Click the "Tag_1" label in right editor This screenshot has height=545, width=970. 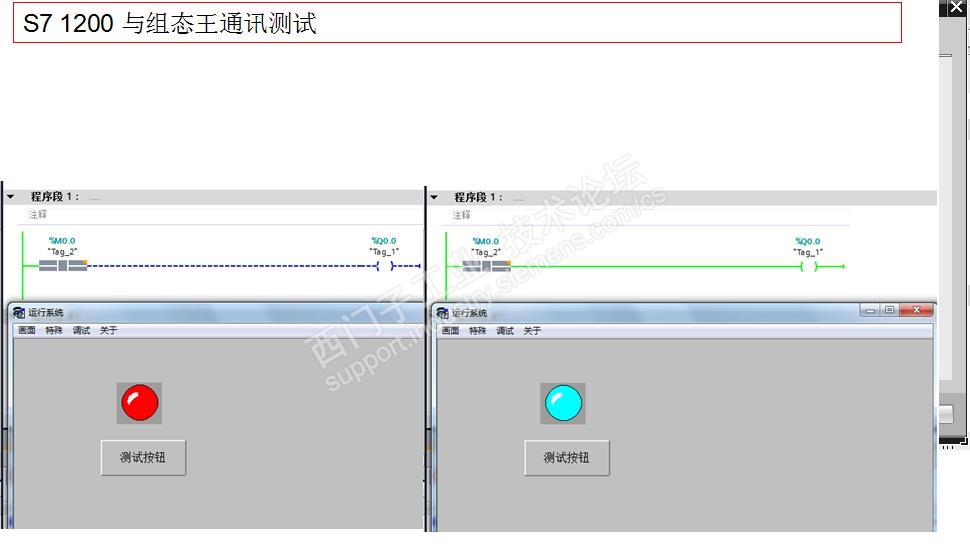[808, 252]
